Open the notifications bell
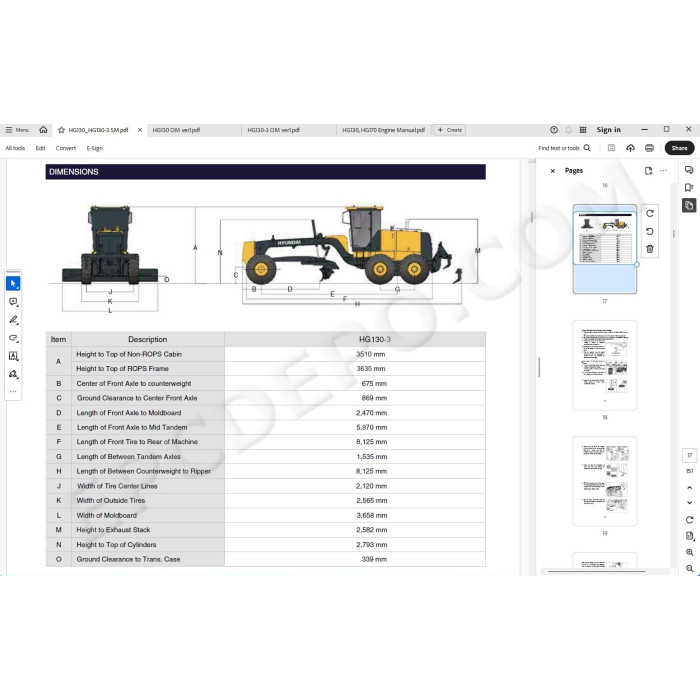 click(568, 130)
